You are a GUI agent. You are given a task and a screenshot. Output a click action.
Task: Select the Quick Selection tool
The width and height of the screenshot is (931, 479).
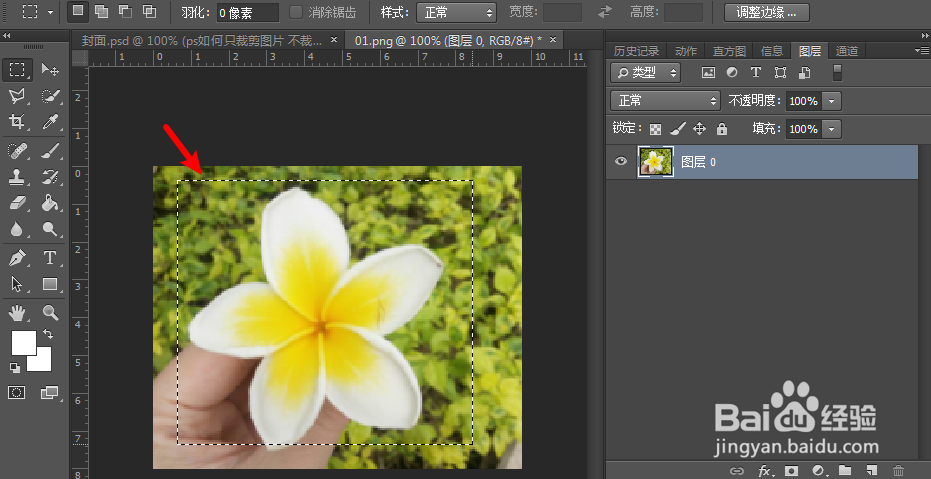point(50,96)
